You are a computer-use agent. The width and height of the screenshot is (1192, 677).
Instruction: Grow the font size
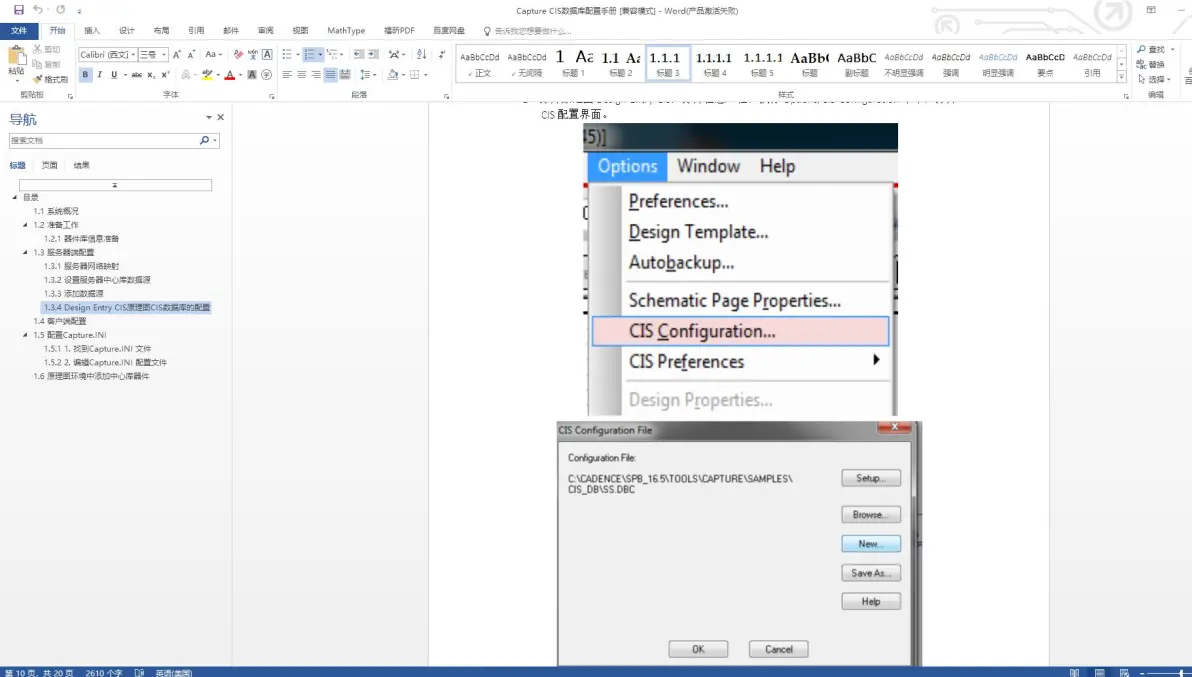[176, 55]
